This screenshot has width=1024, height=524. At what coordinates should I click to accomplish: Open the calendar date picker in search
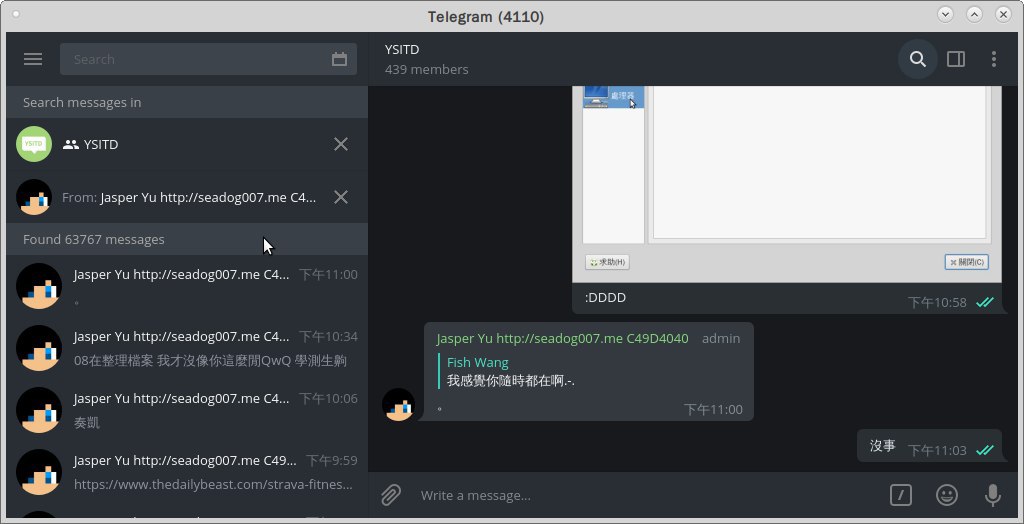point(339,59)
